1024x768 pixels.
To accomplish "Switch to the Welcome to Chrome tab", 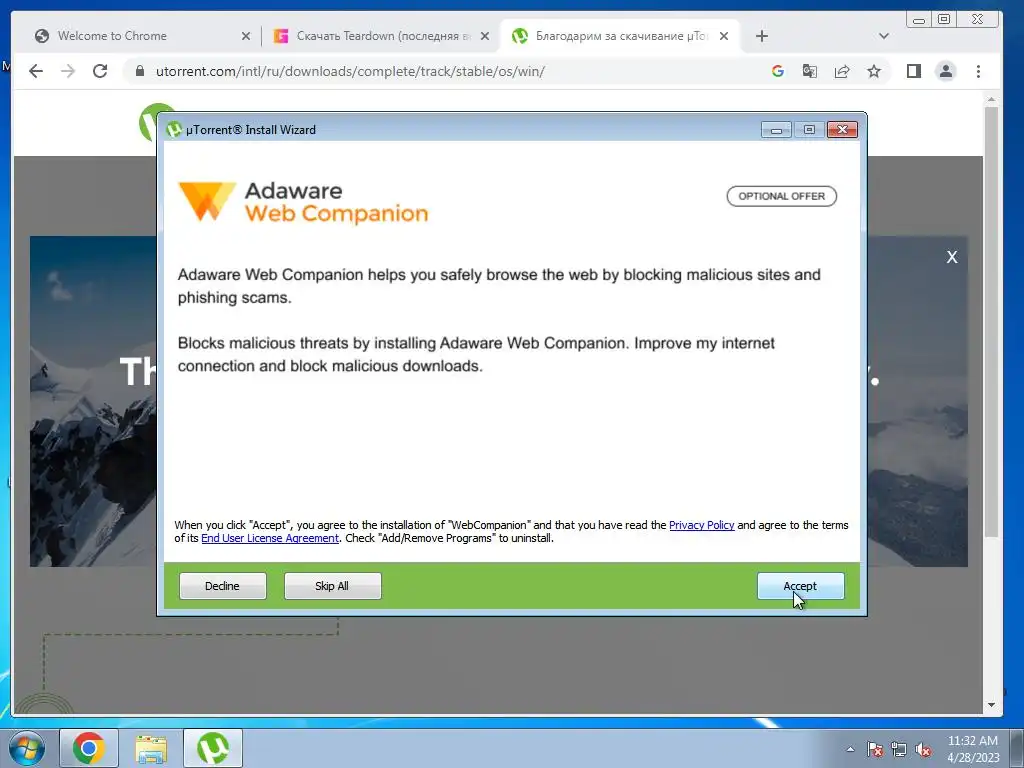I will click(143, 36).
